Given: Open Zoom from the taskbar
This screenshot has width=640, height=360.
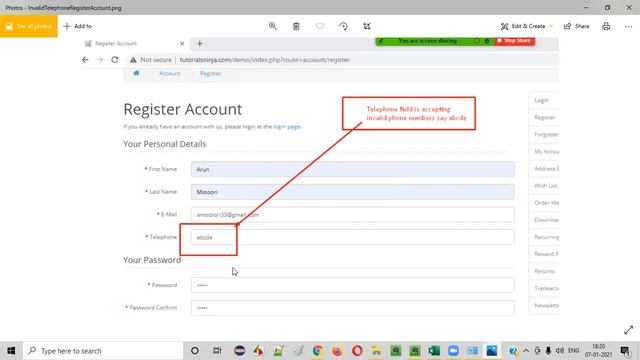Looking at the screenshot, I should pyautogui.click(x=453, y=351).
